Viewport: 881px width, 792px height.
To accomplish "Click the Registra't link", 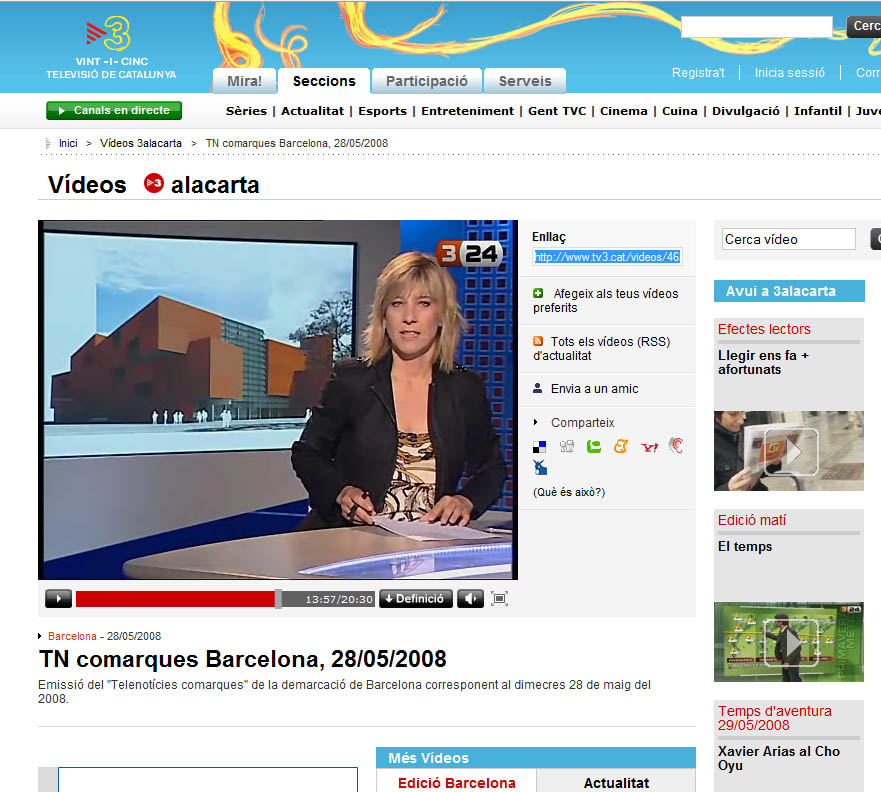I will 698,72.
